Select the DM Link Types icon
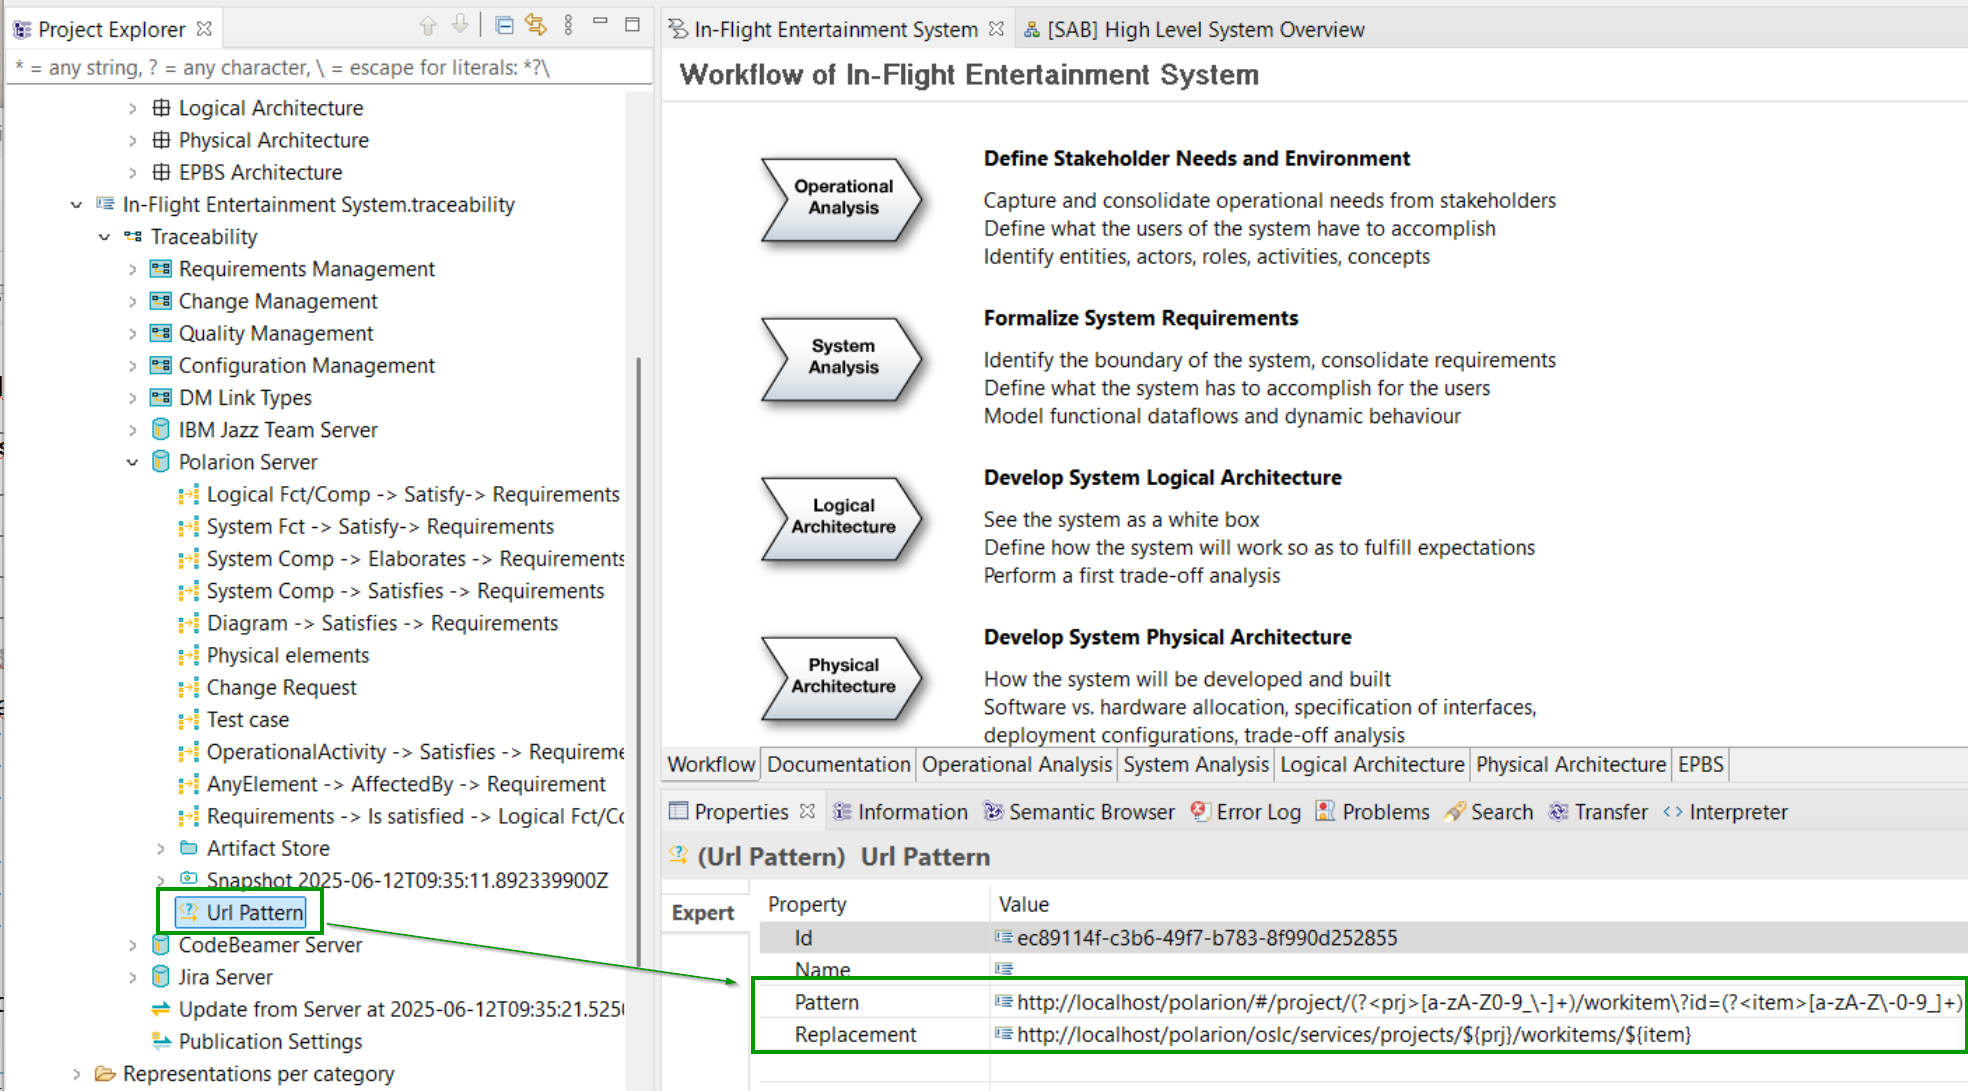Viewport: 1968px width, 1091px height. (160, 397)
